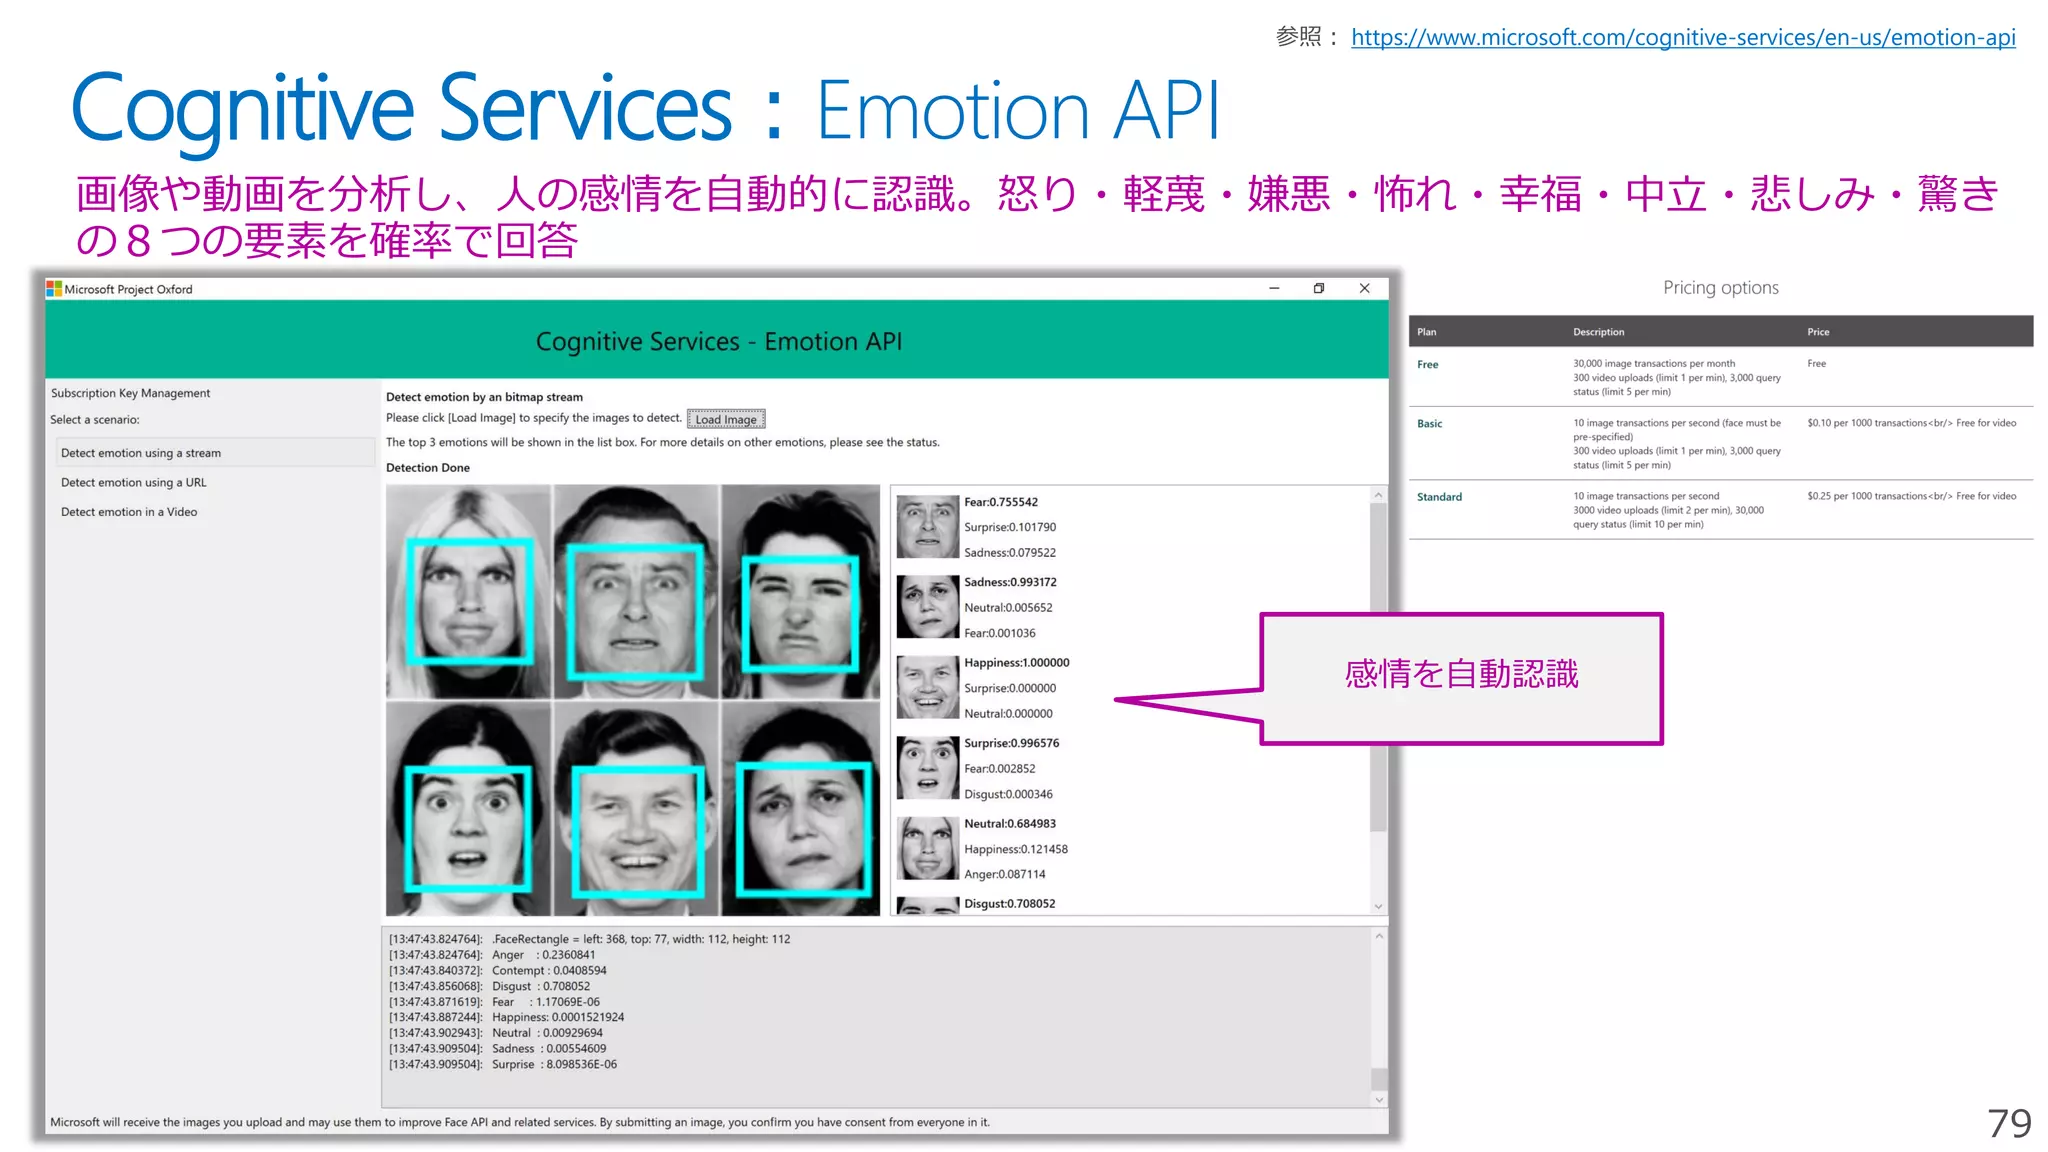The width and height of the screenshot is (2048, 1152).
Task: Click the 'Neutral:0.005652' result text
Action: [x=1008, y=607]
